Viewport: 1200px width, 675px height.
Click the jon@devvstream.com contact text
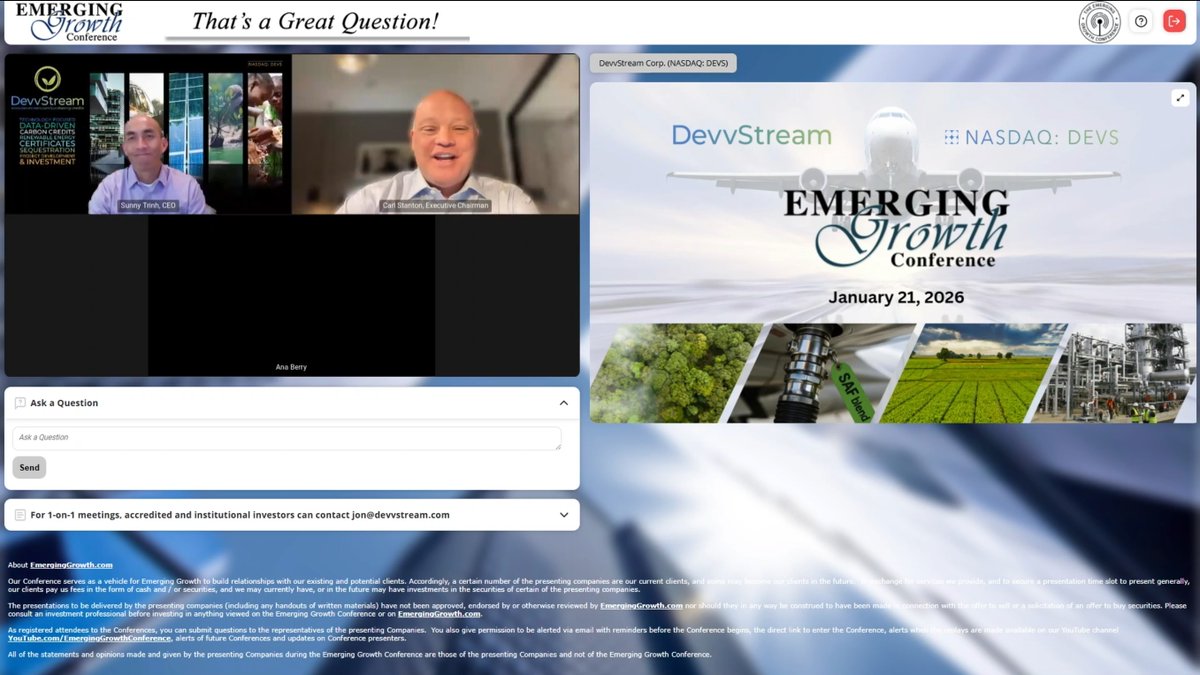pos(401,515)
